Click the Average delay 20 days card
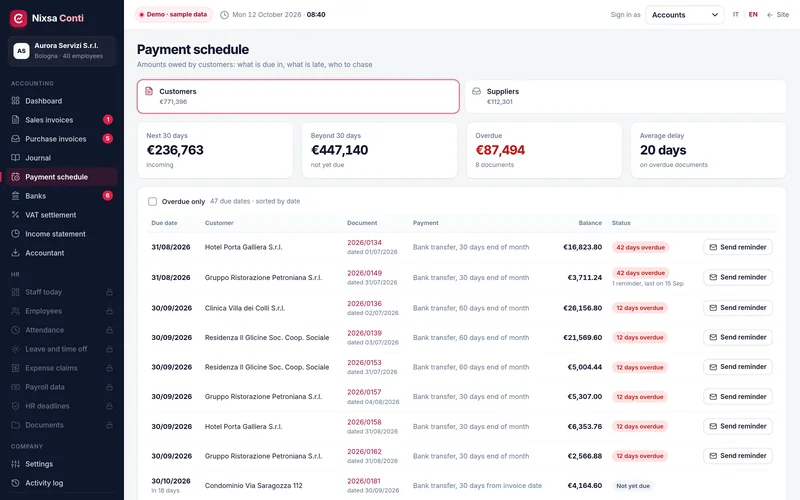The image size is (800, 500). pos(708,150)
